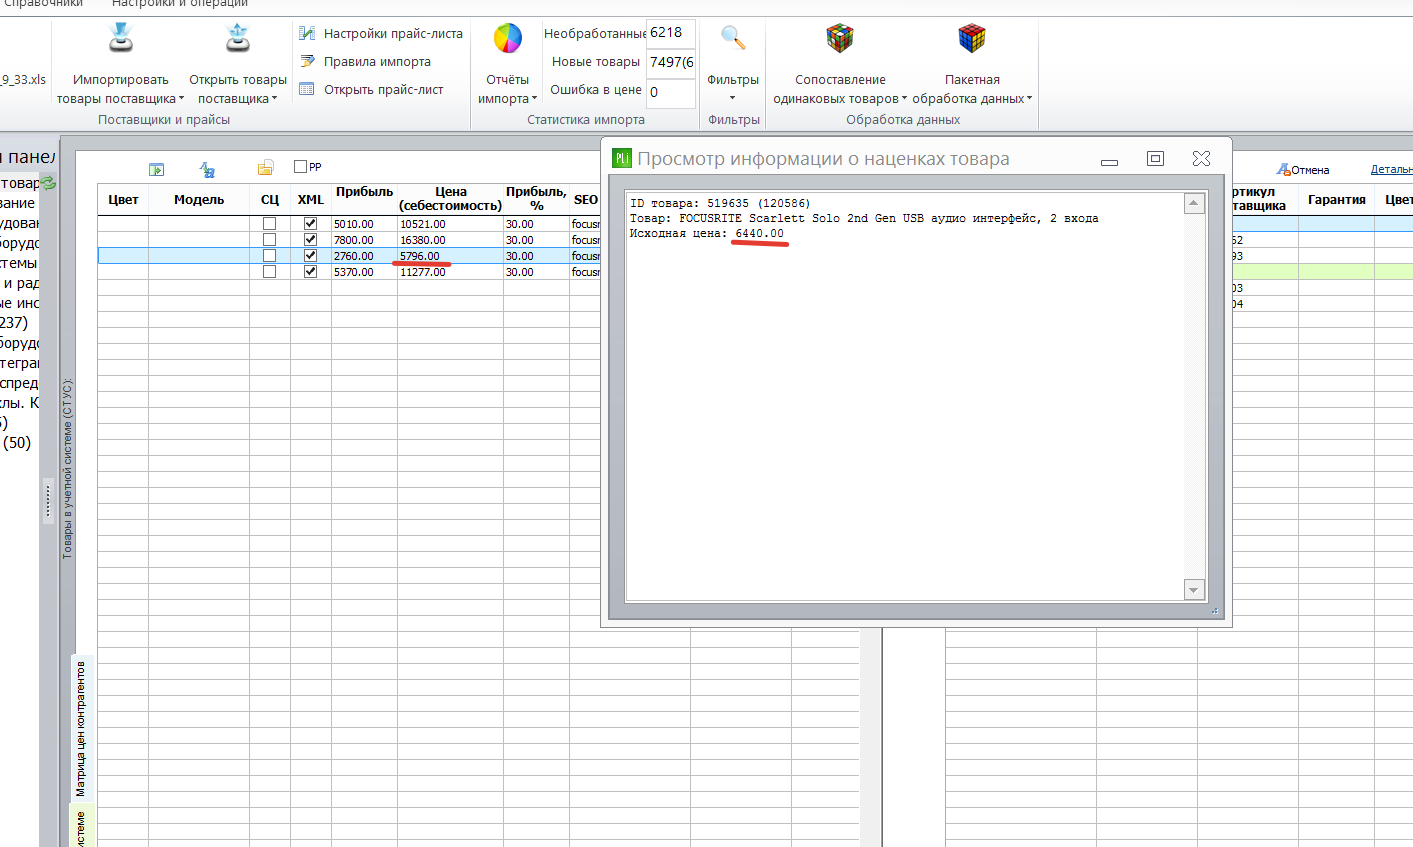
Task: Tick СЦ checkbox in the 7800.00 row
Action: click(269, 240)
